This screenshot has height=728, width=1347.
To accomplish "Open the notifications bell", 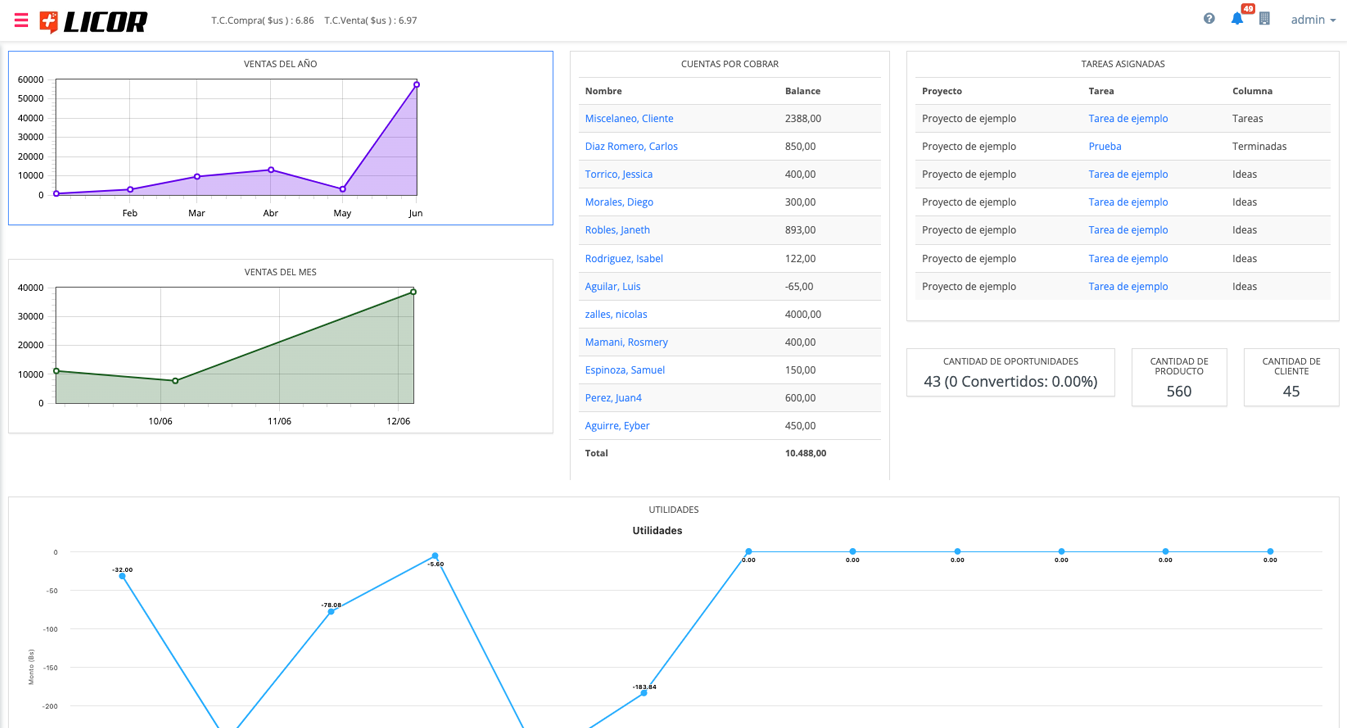I will tap(1237, 19).
